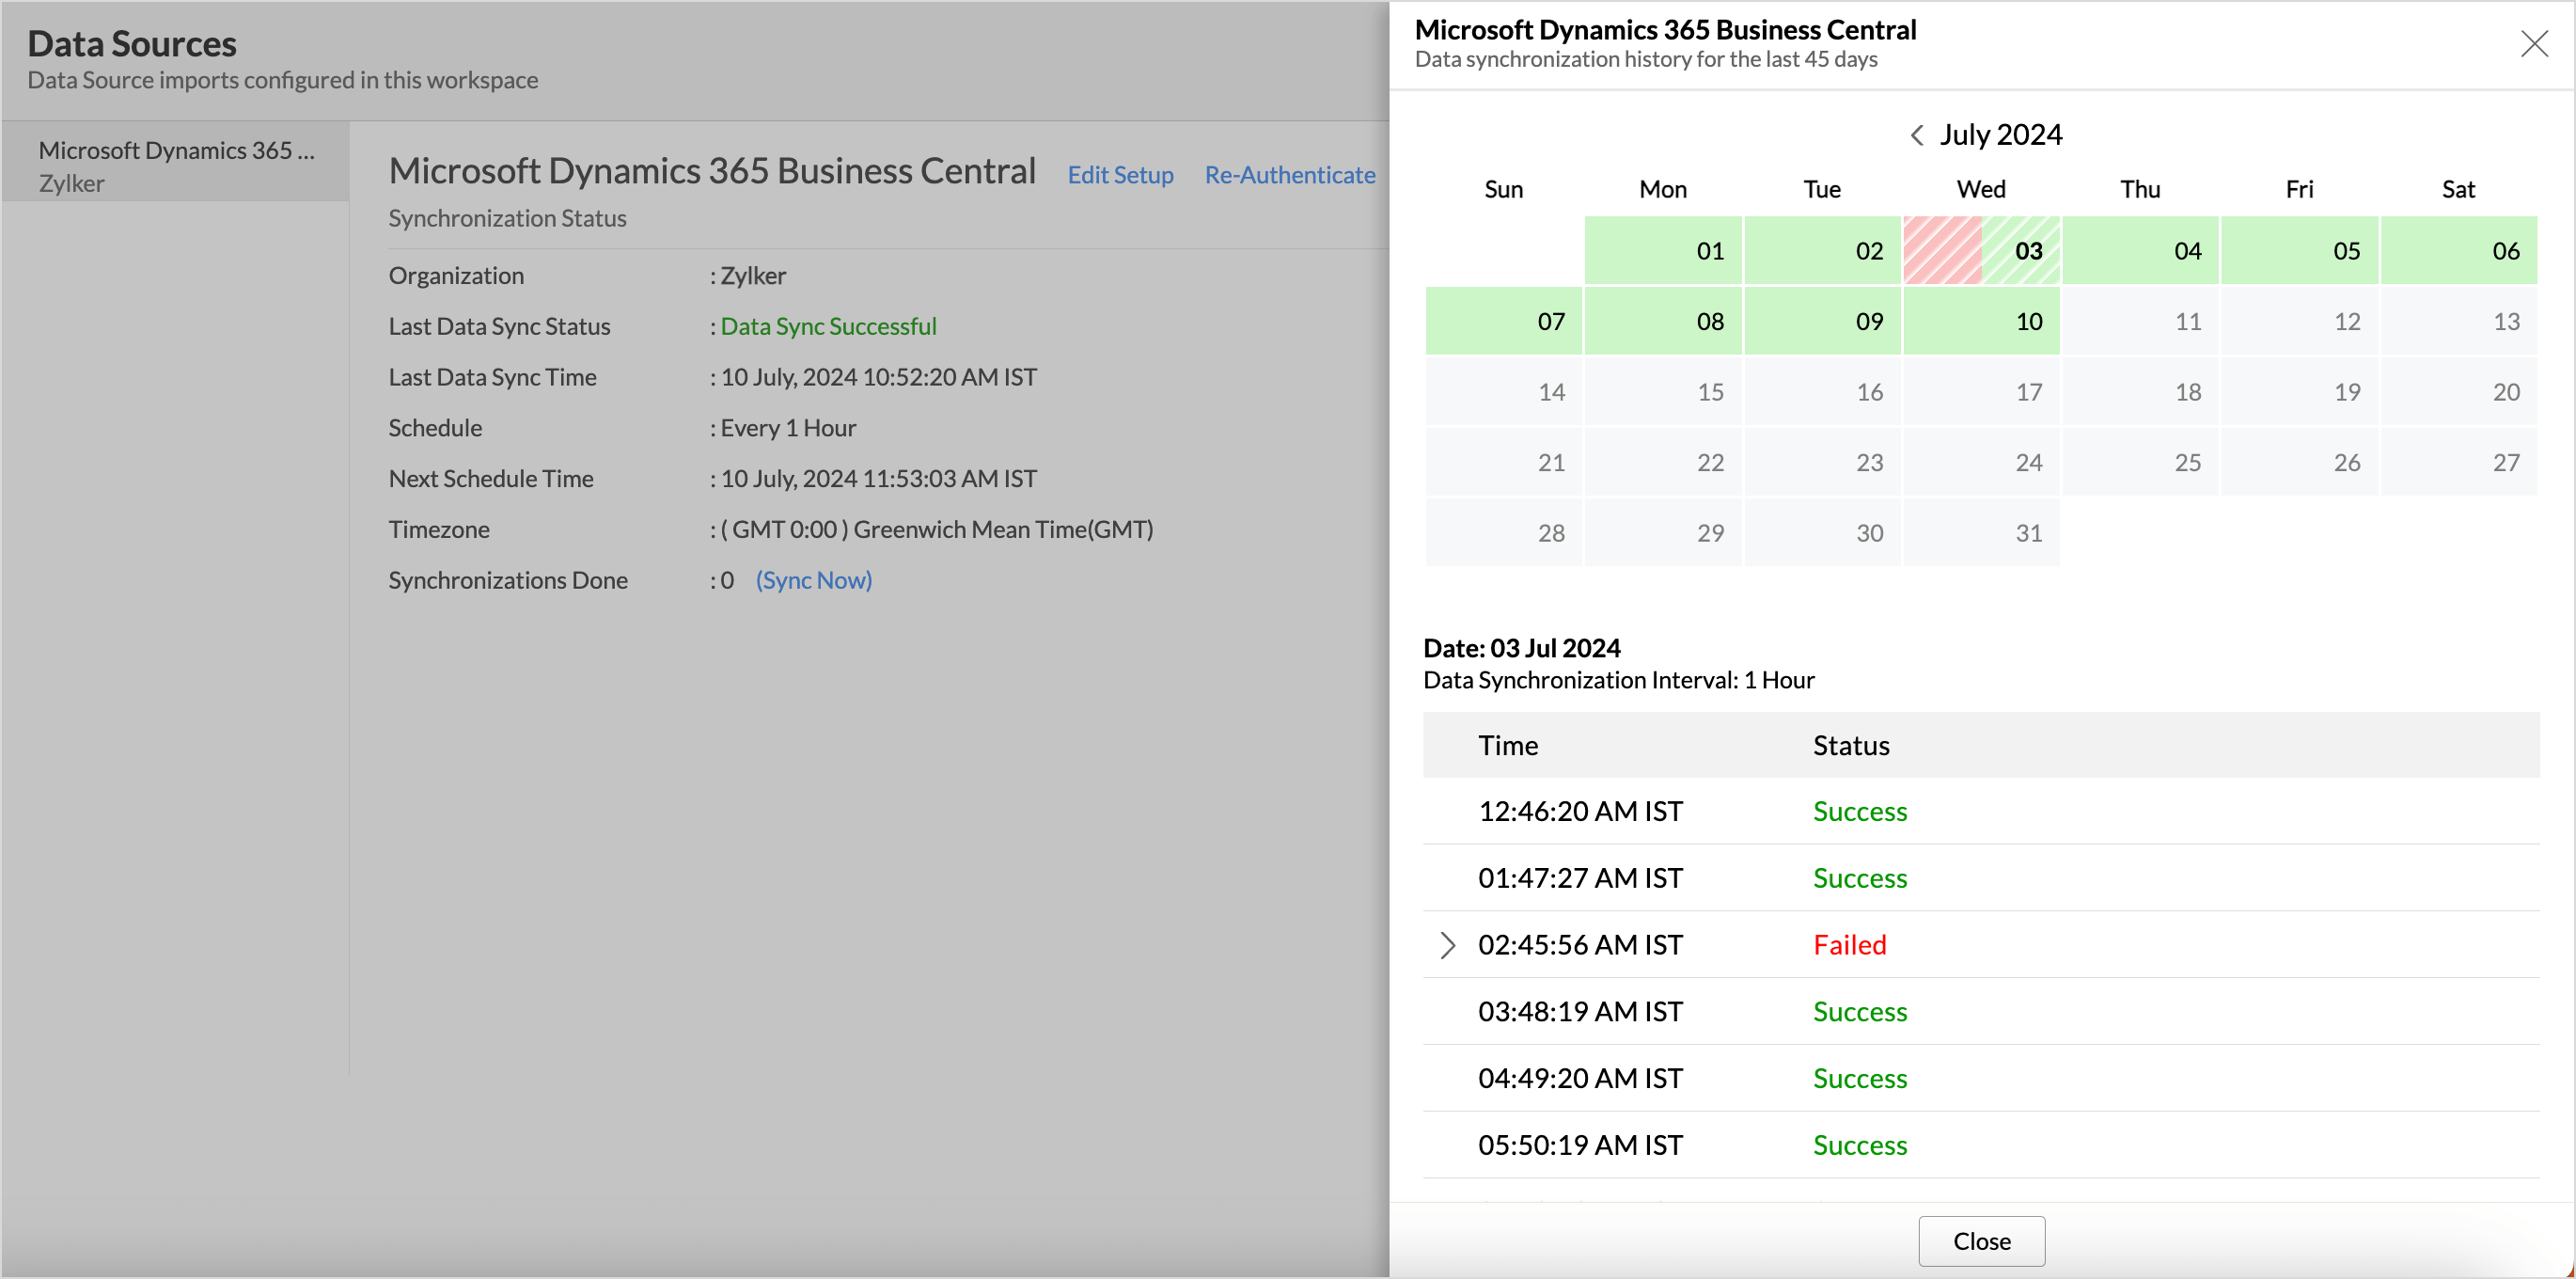Screen dimensions: 2576x1279
Task: Select Microsoft Dynamics 365 source in sidebar
Action: point(176,165)
